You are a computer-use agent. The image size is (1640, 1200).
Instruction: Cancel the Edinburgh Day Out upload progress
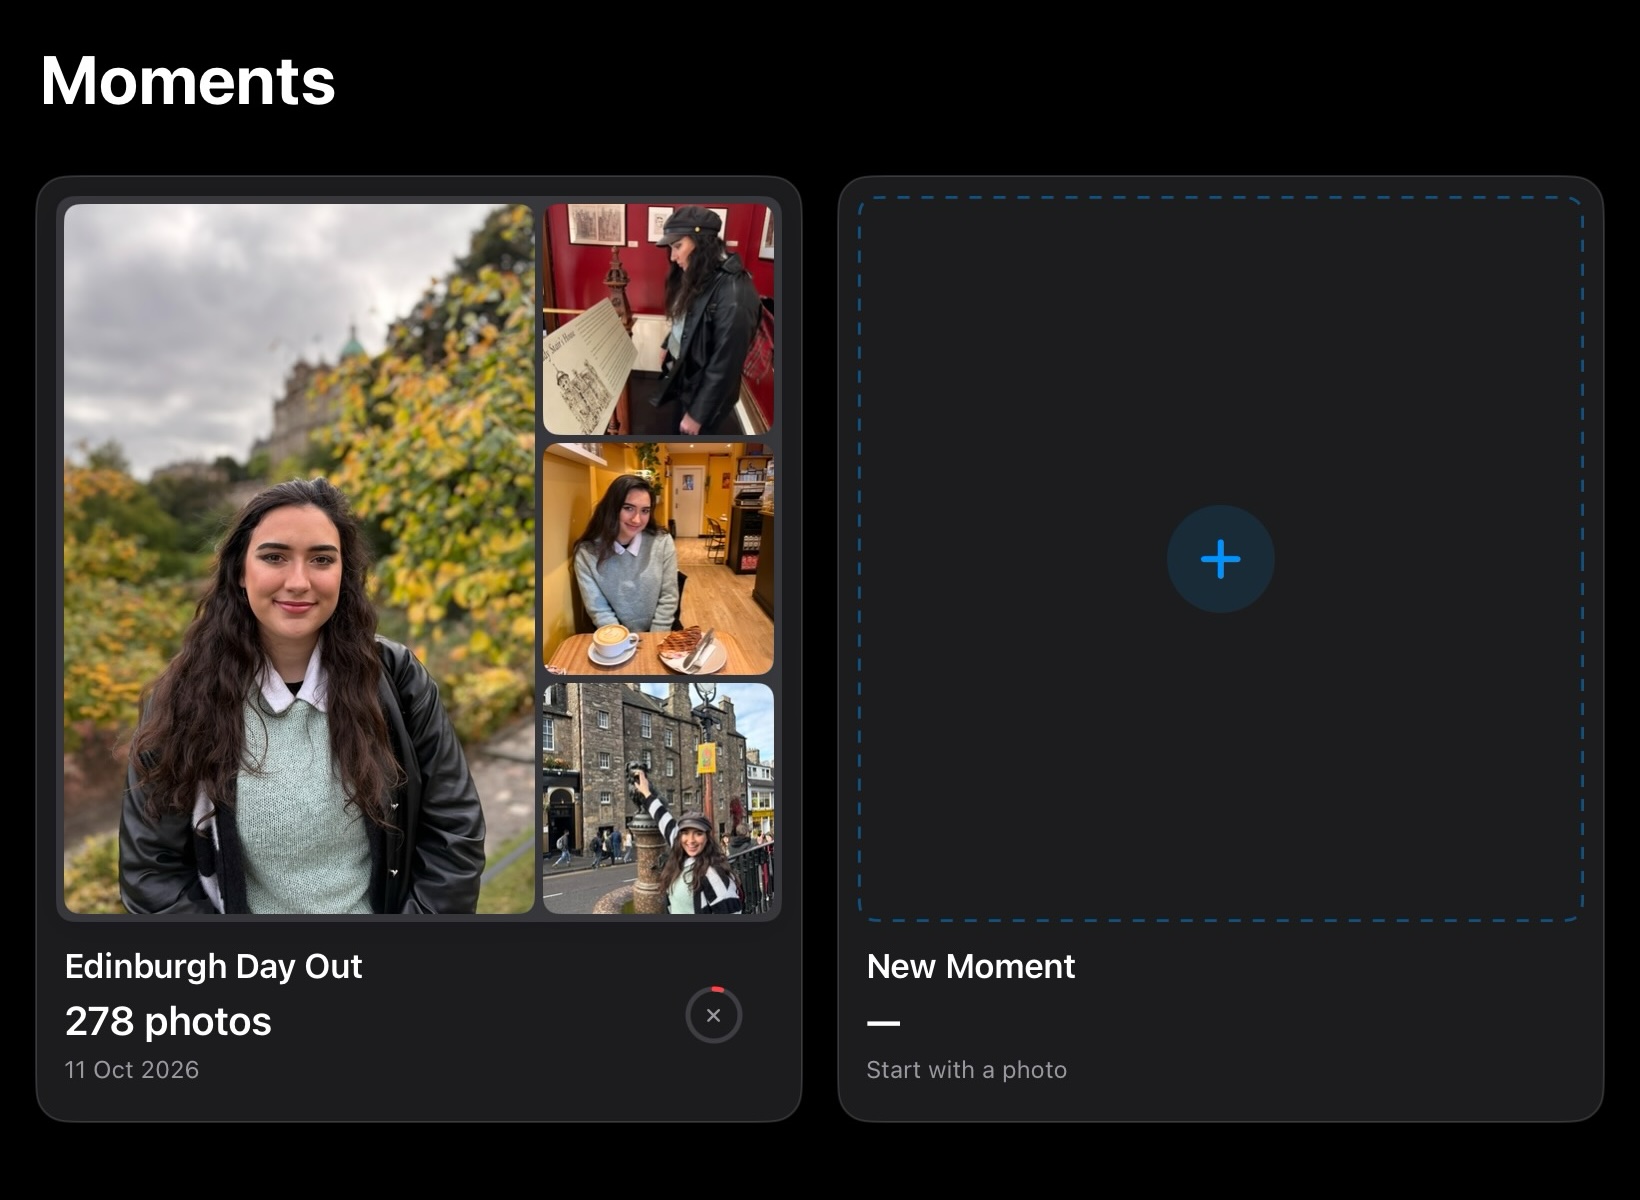[x=713, y=1015]
